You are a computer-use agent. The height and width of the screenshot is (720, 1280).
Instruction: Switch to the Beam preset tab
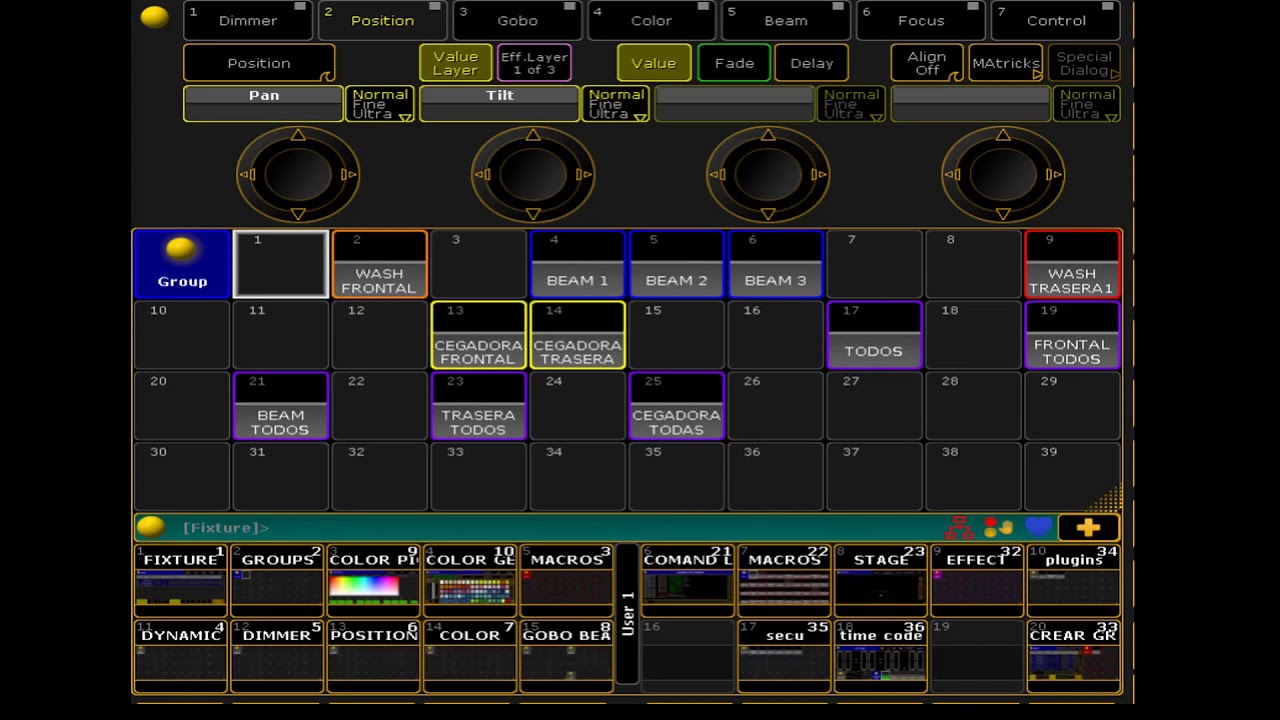tap(786, 20)
